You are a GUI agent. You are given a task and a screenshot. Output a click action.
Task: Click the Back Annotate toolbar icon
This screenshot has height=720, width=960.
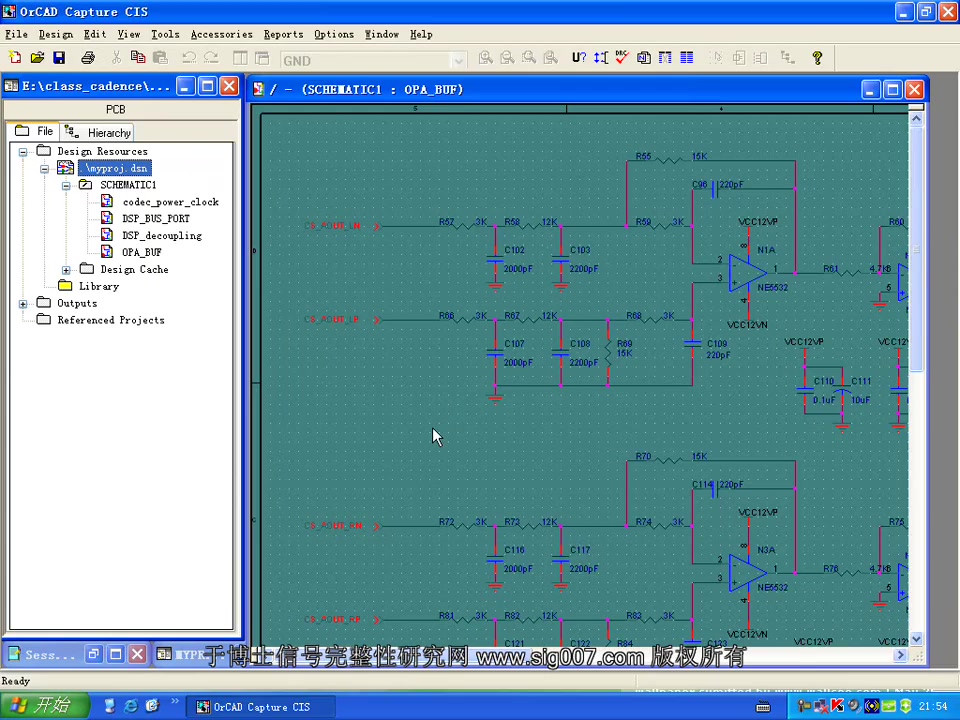[x=601, y=58]
